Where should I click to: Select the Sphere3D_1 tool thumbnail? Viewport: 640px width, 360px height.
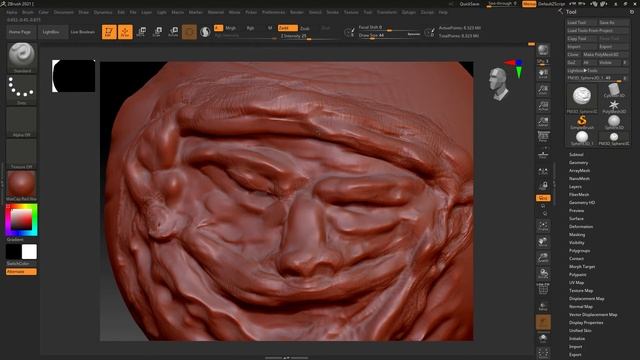(582, 138)
